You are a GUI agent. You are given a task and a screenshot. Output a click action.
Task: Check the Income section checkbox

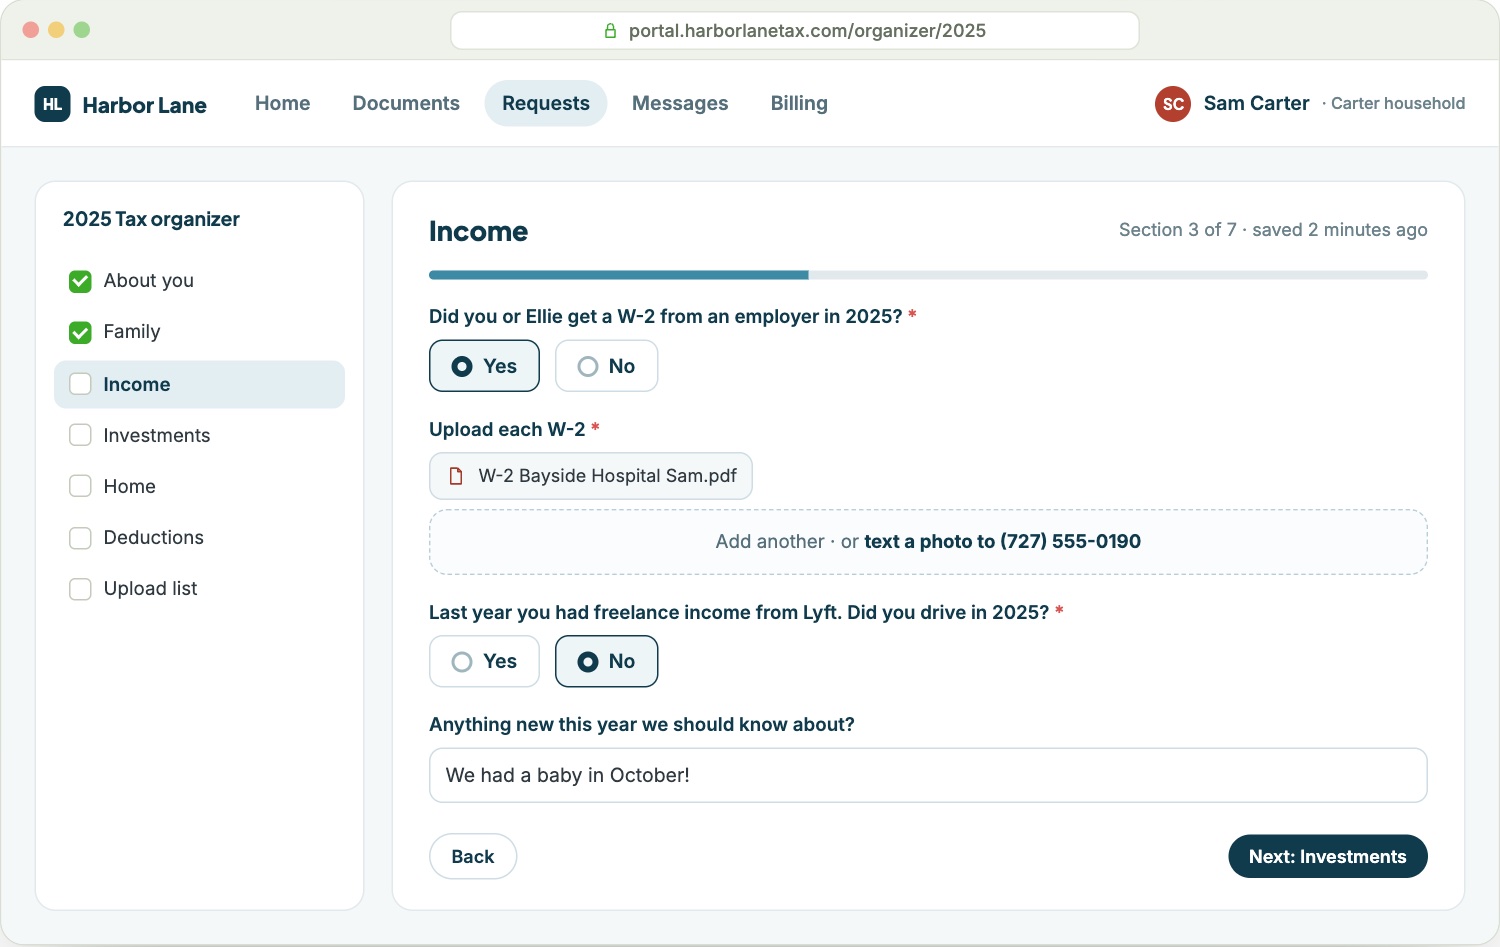pyautogui.click(x=80, y=384)
